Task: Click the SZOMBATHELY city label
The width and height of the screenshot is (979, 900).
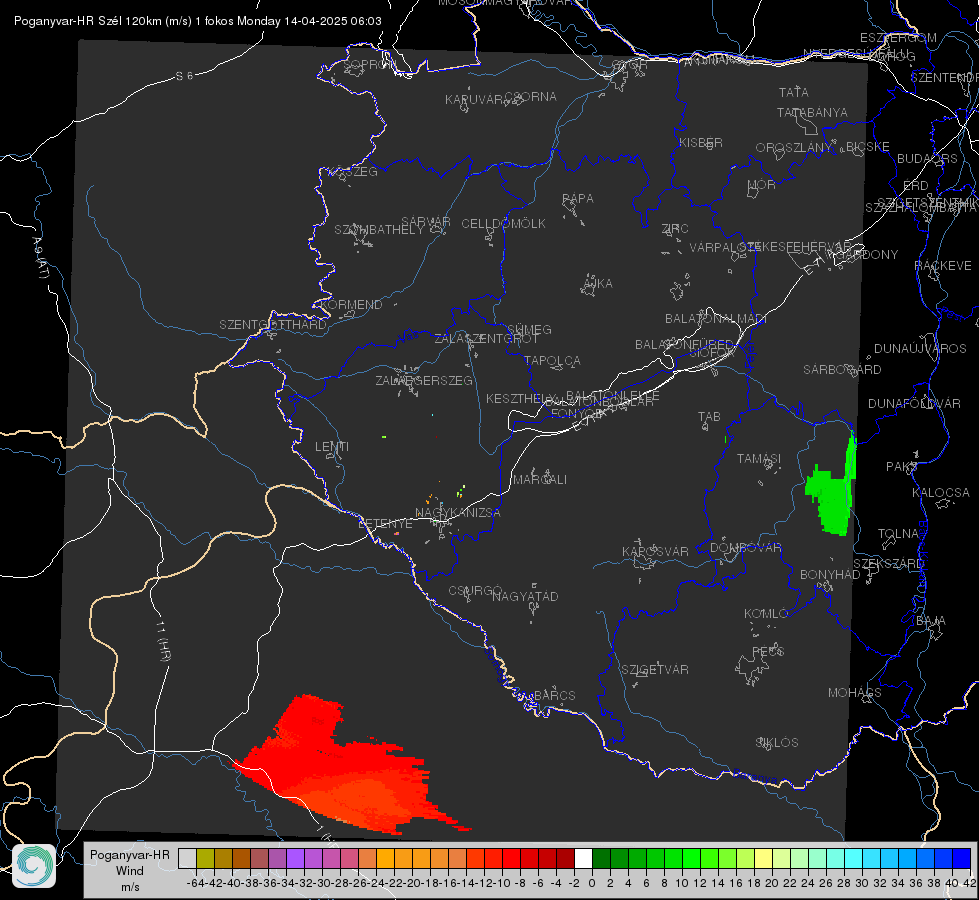Action: 378,230
